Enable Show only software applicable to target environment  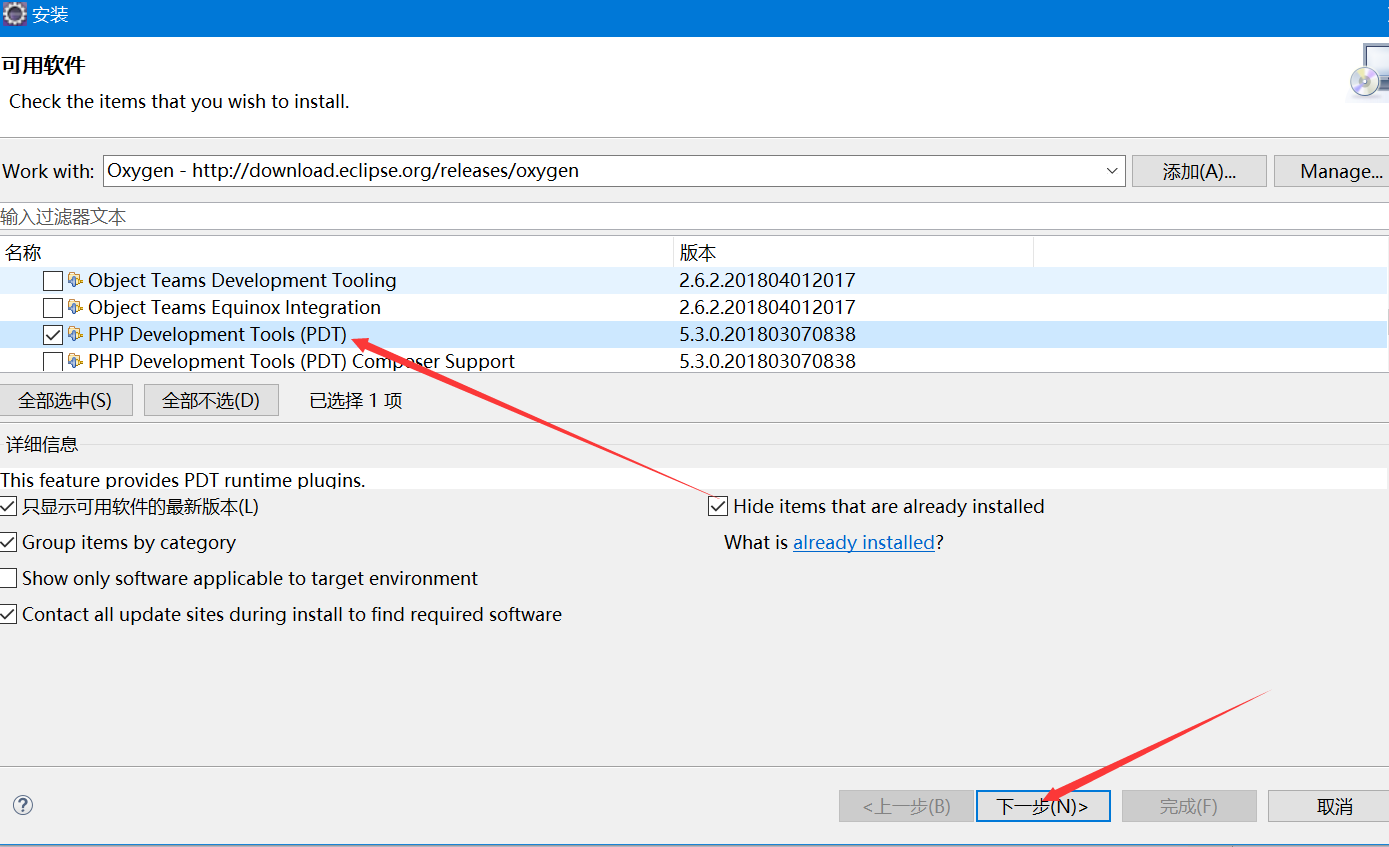point(8,579)
